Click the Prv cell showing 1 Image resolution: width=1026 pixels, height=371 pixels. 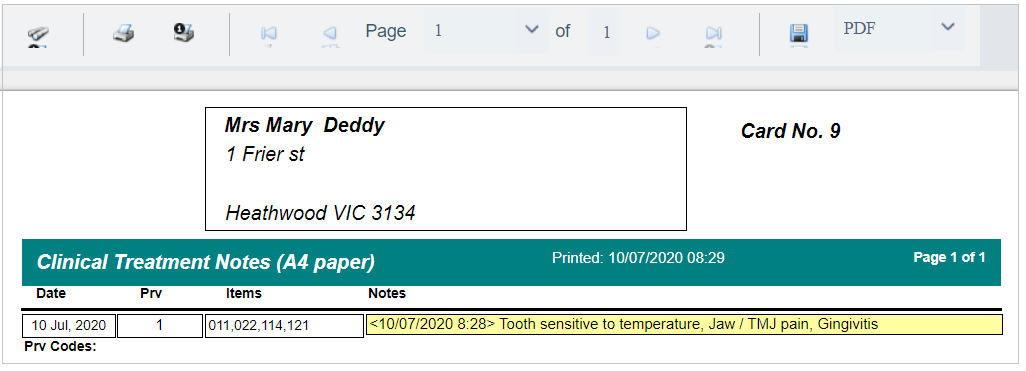[x=160, y=325]
